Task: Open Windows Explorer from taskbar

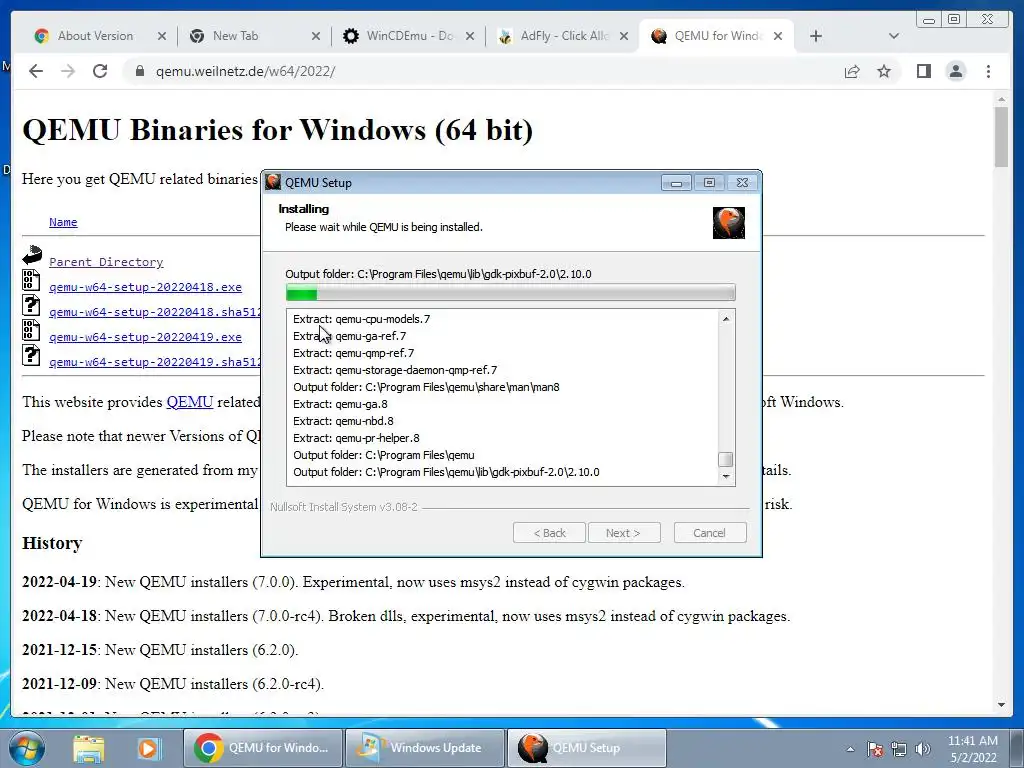Action: point(88,748)
